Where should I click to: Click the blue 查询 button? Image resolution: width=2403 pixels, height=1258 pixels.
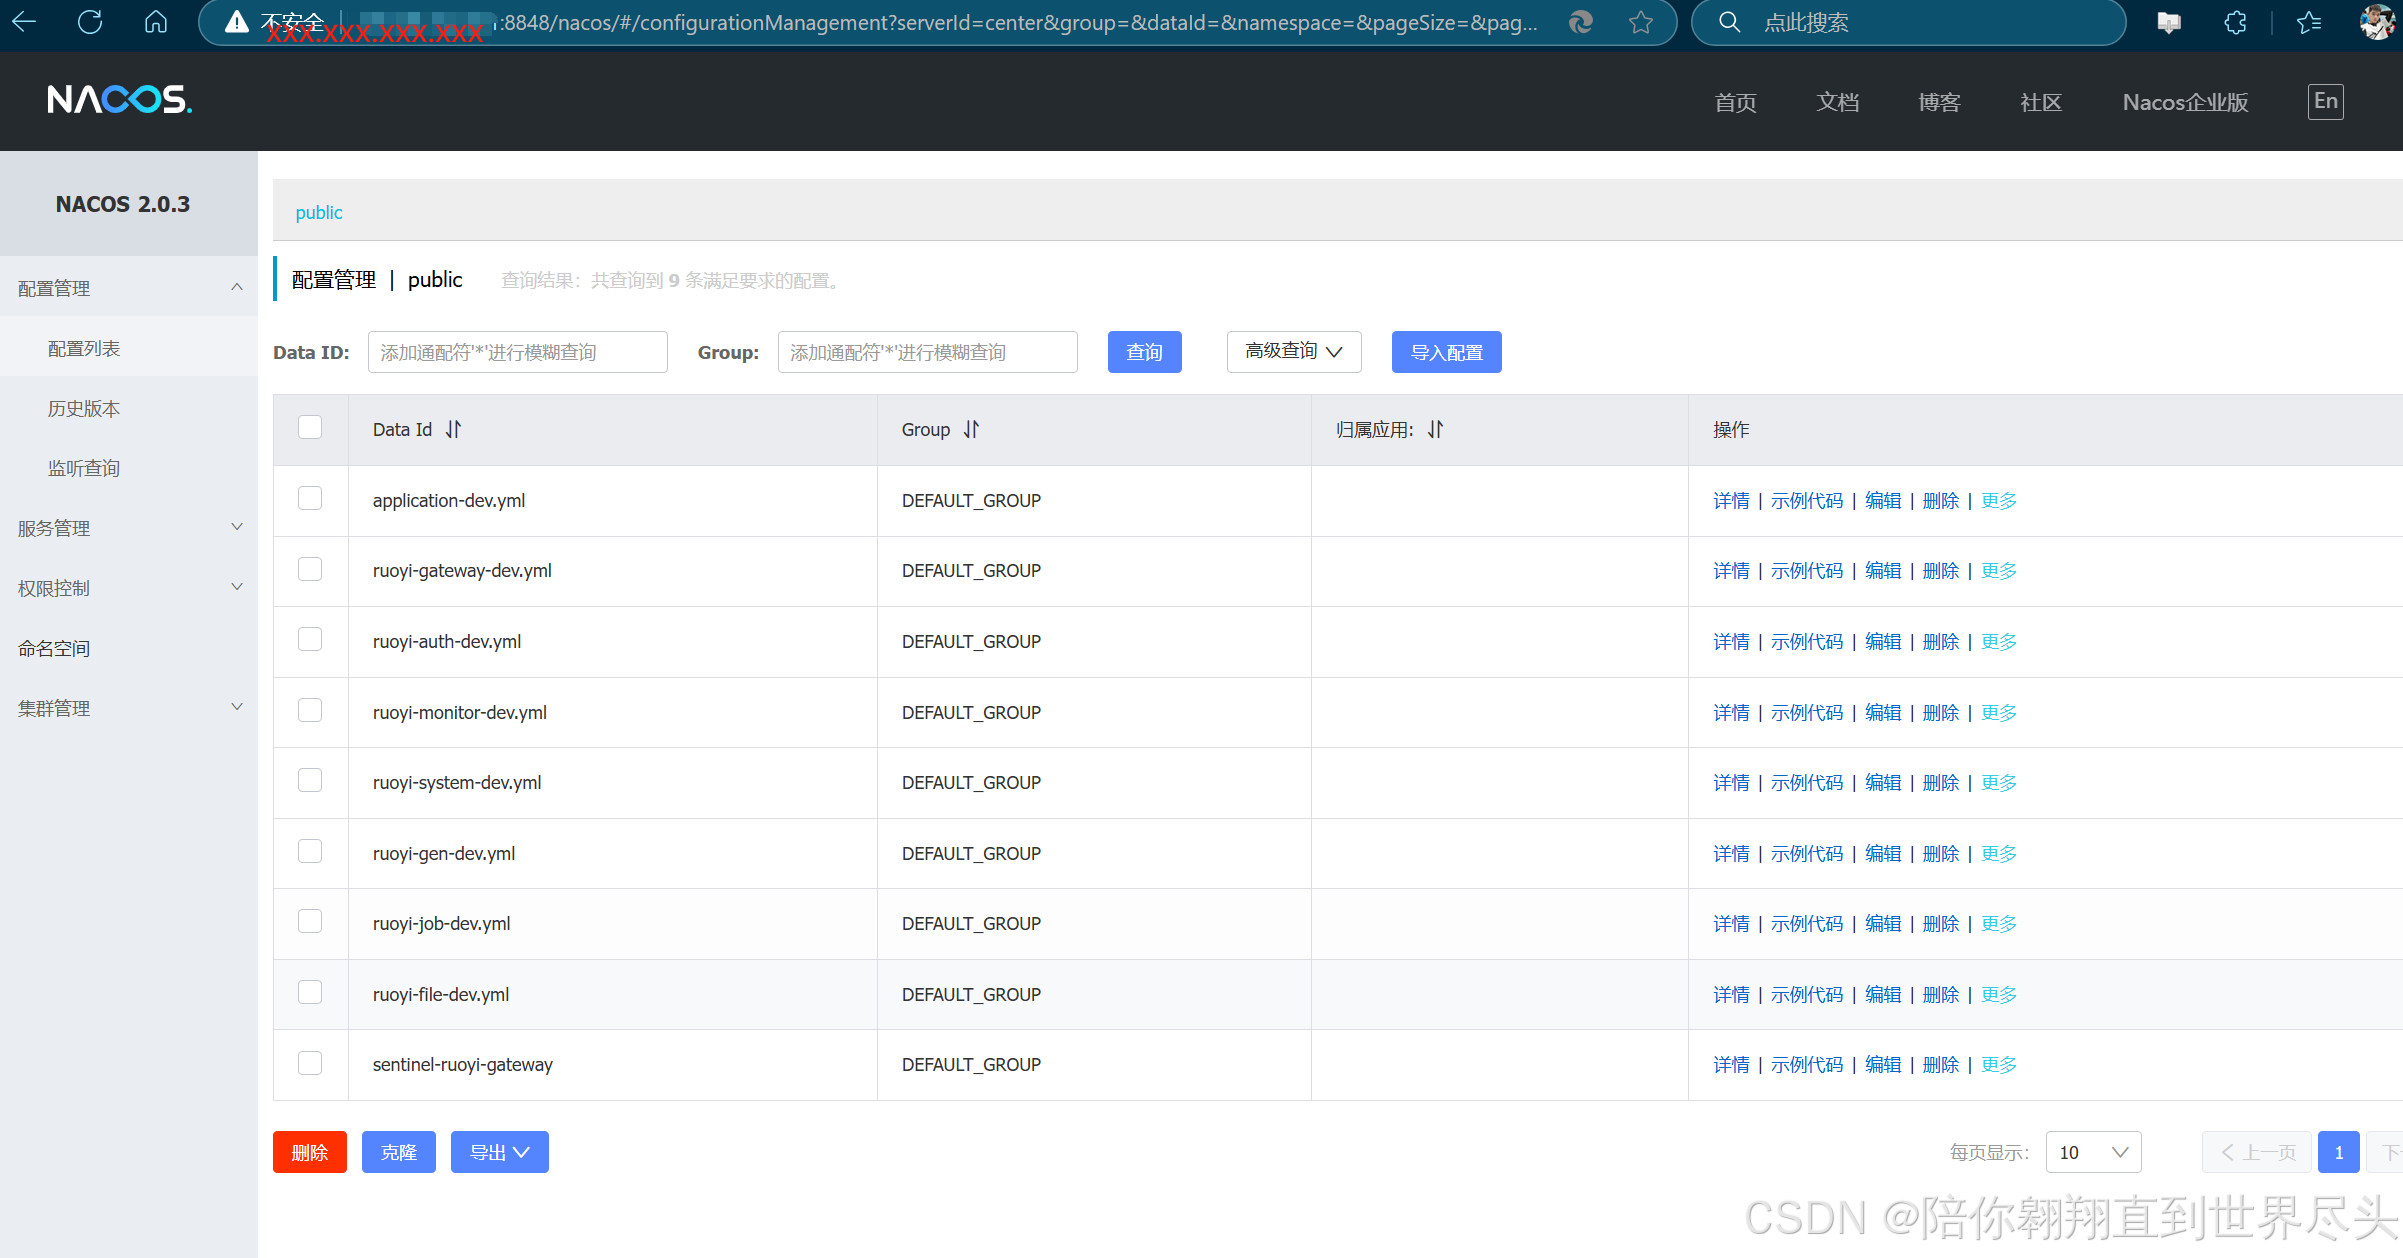(1144, 352)
